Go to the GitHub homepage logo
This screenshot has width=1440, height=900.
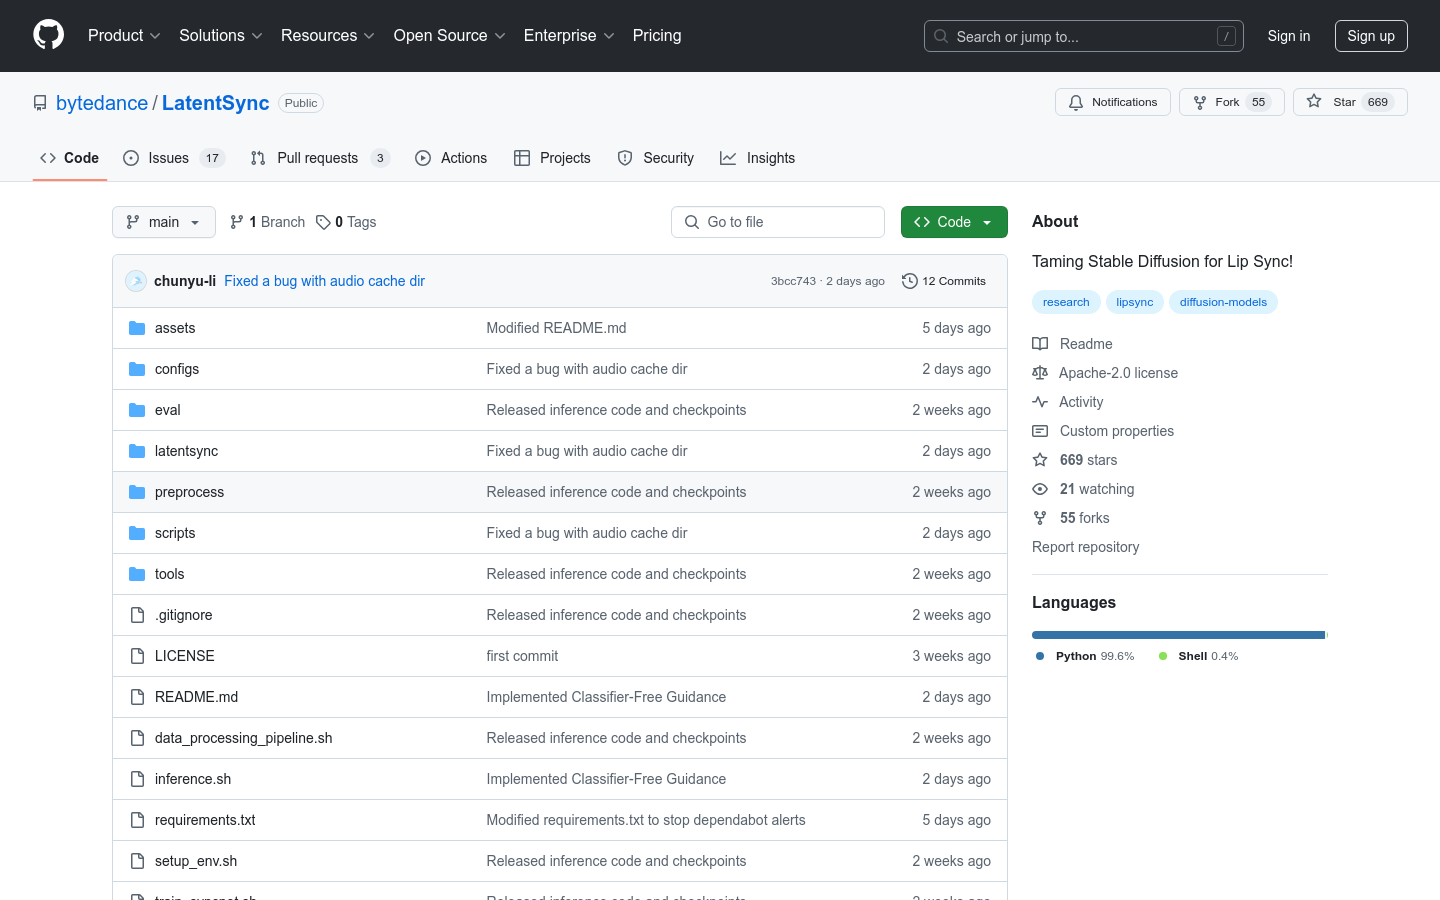pyautogui.click(x=48, y=35)
